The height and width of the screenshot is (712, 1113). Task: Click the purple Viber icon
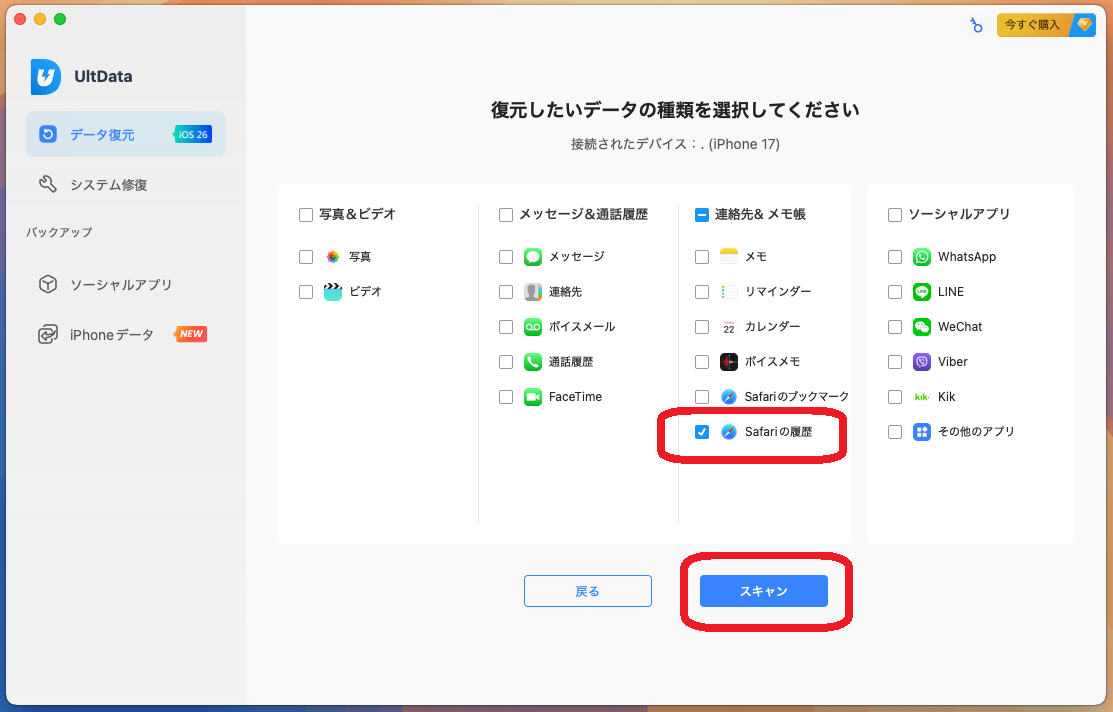click(922, 362)
